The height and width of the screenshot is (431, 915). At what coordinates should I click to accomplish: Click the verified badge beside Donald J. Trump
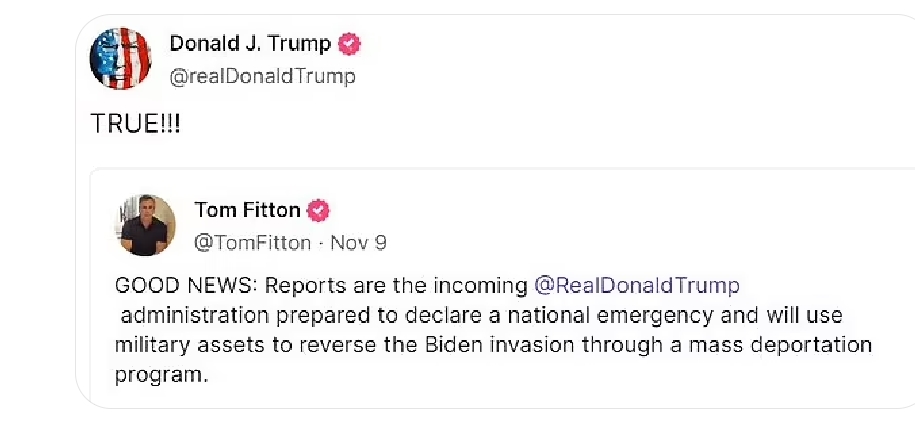tap(350, 44)
